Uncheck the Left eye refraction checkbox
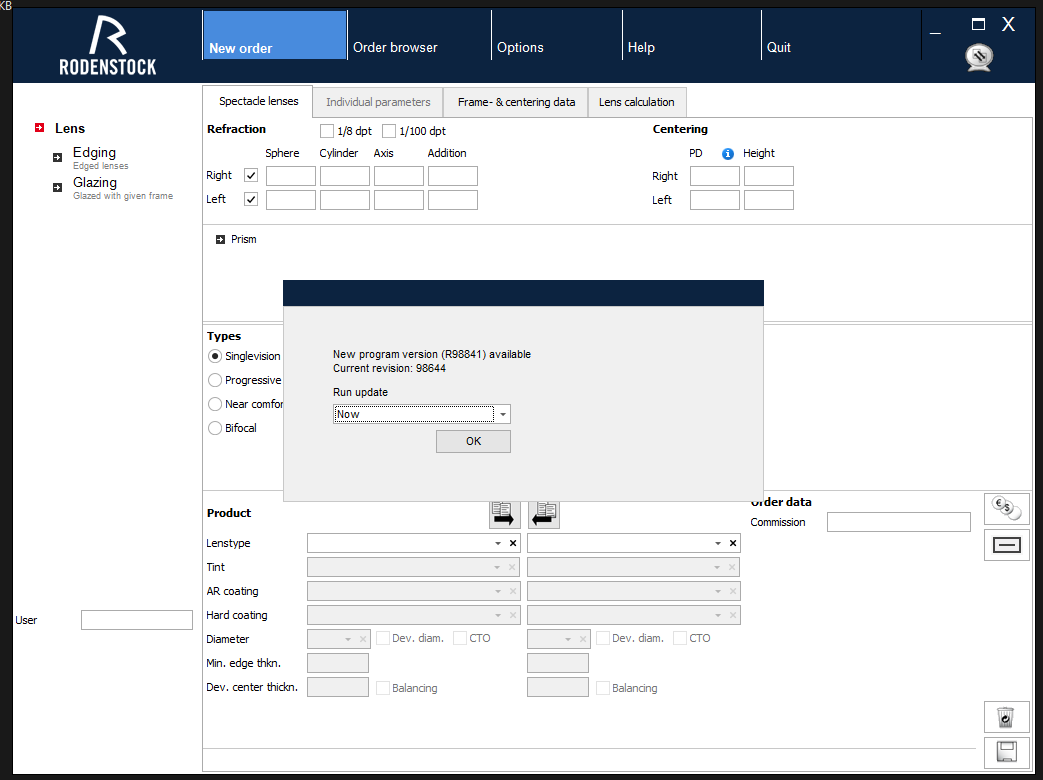The image size is (1043, 780). click(x=251, y=199)
